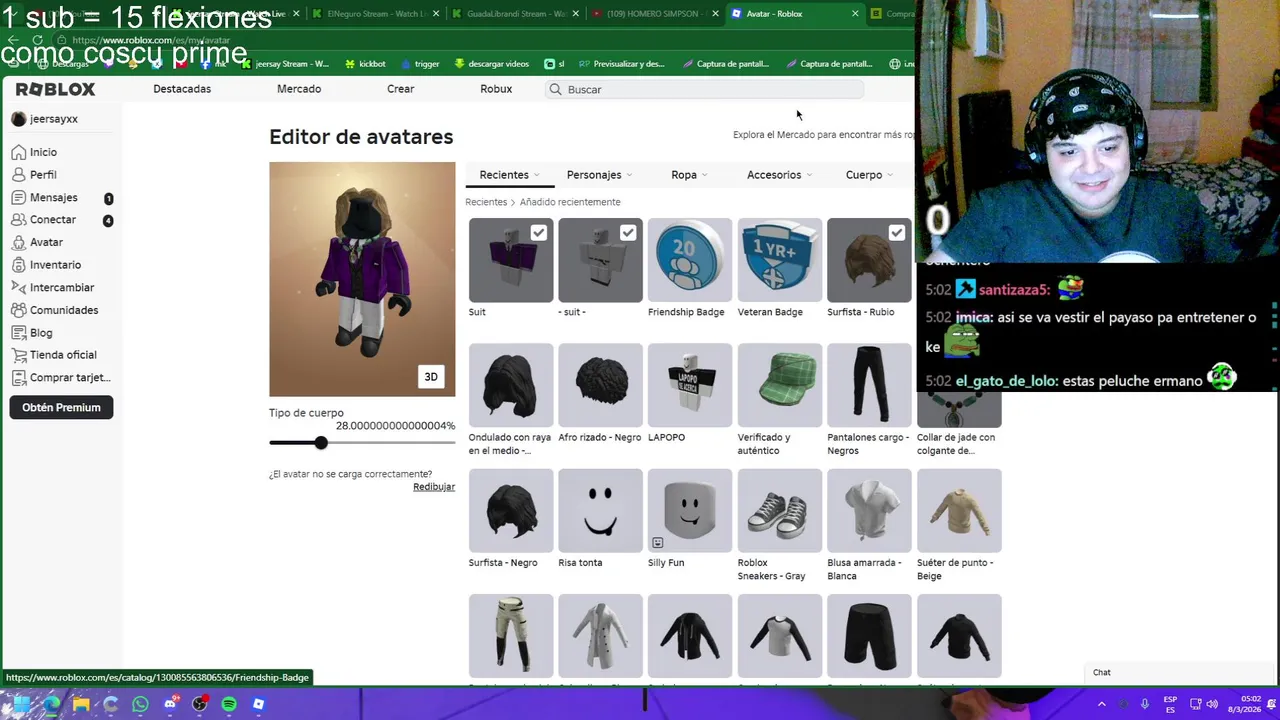Click the Roblox logo
The image size is (1280, 720).
[x=55, y=89]
